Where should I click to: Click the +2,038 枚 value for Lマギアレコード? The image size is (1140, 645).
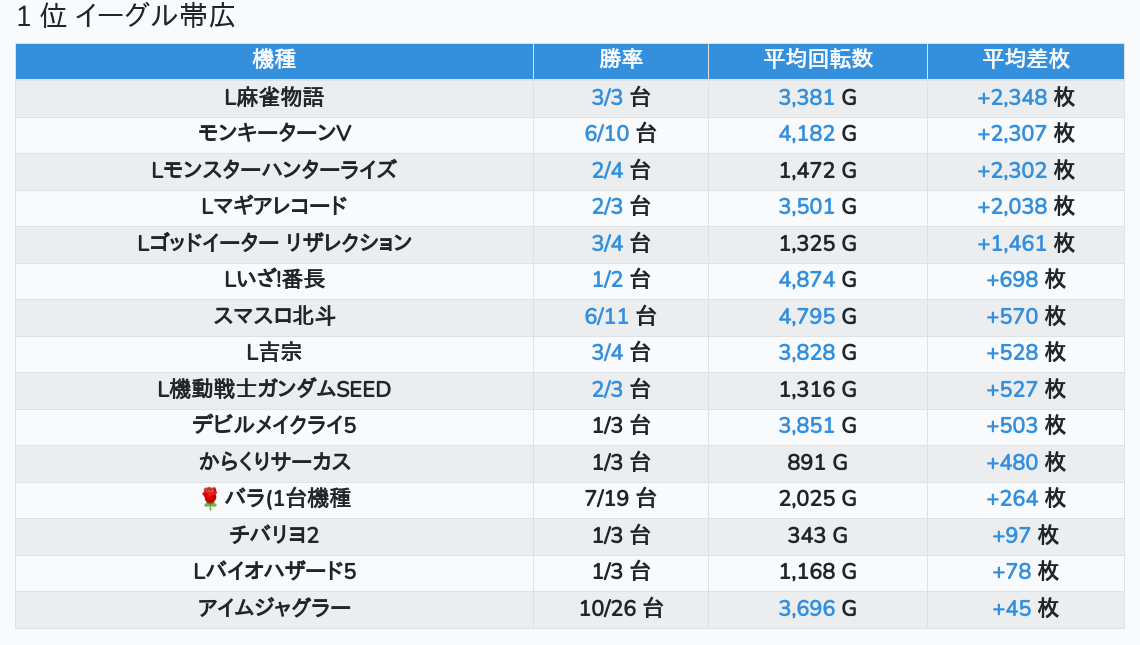1012,207
